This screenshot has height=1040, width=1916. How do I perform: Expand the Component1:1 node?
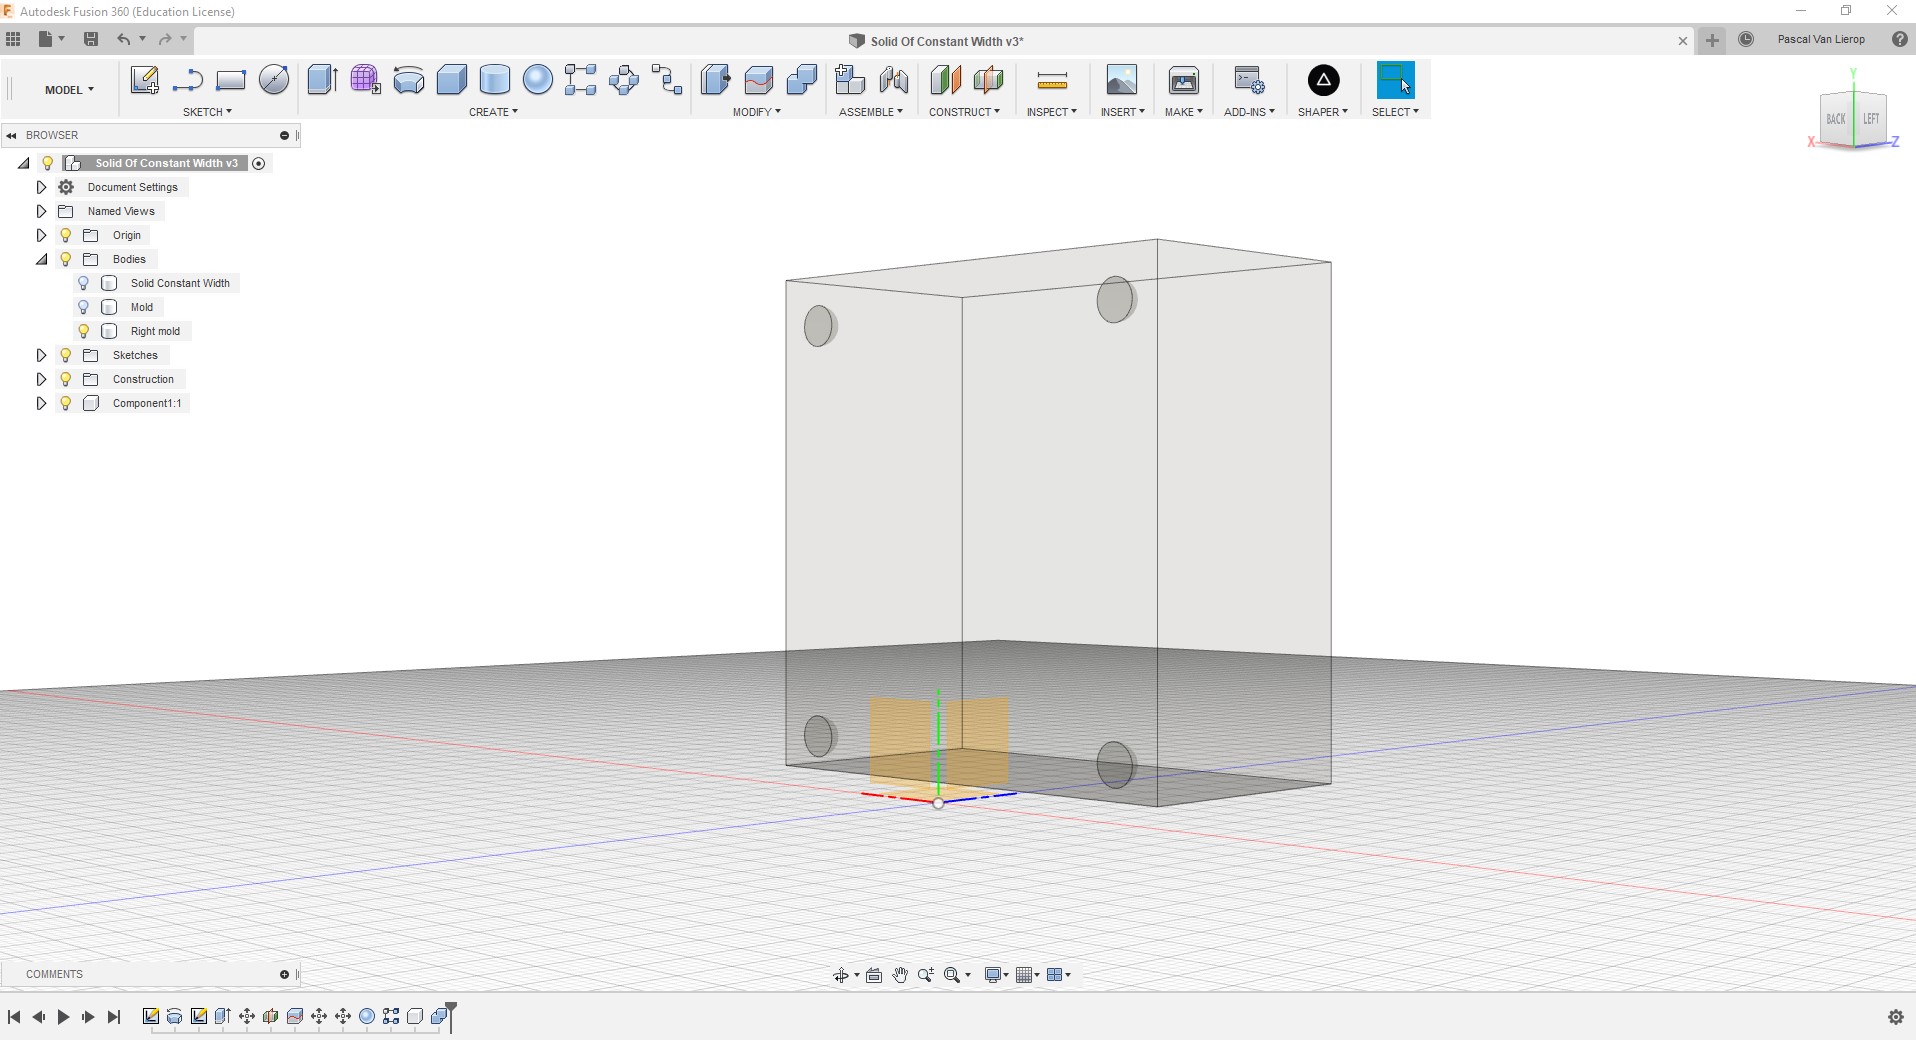click(x=41, y=403)
